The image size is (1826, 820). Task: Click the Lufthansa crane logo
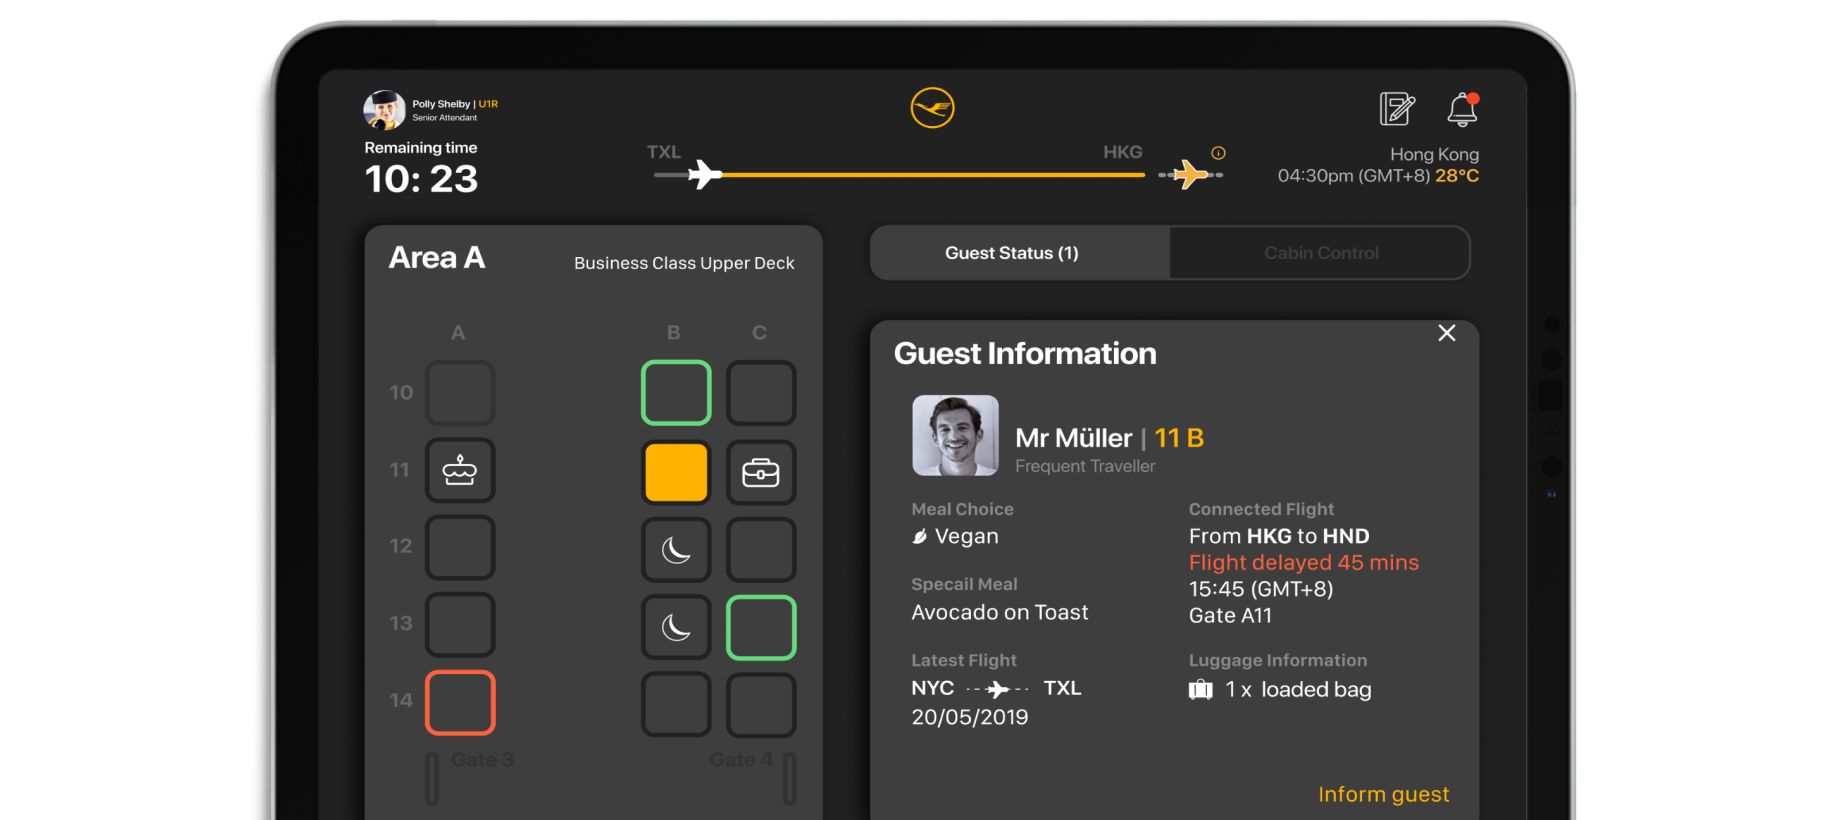[x=932, y=108]
